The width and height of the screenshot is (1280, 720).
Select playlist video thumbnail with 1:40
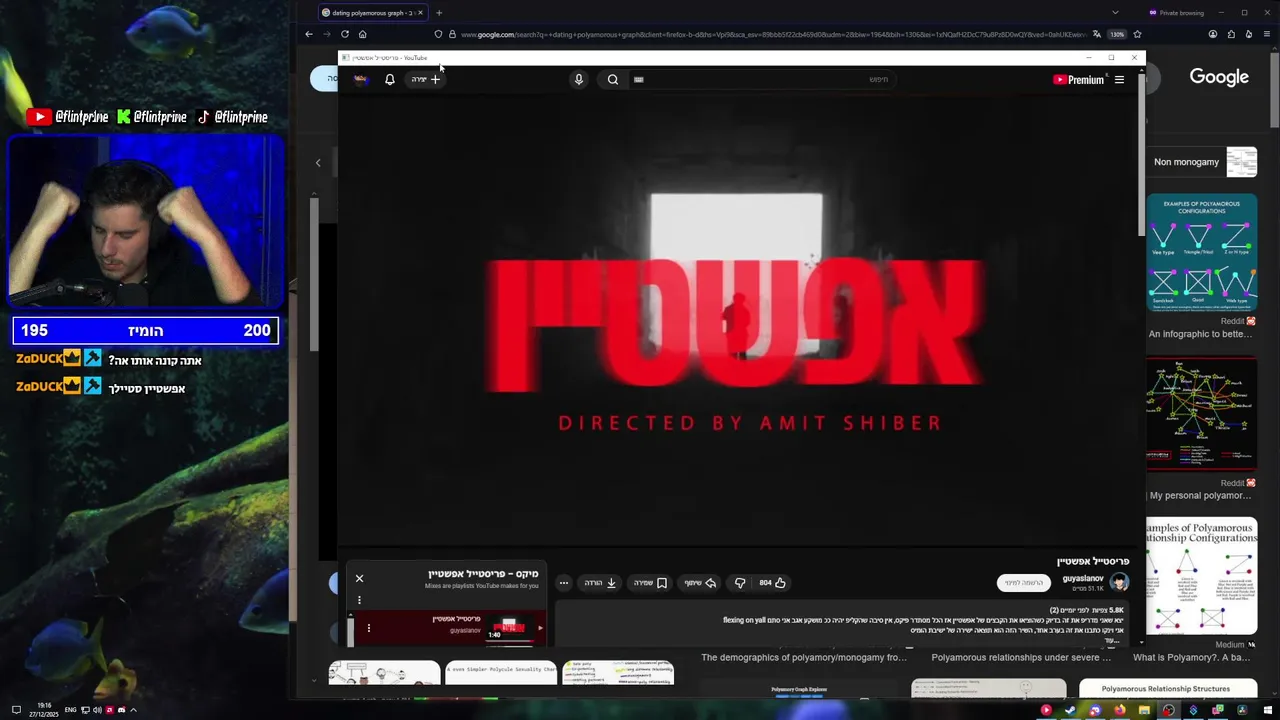(510, 628)
